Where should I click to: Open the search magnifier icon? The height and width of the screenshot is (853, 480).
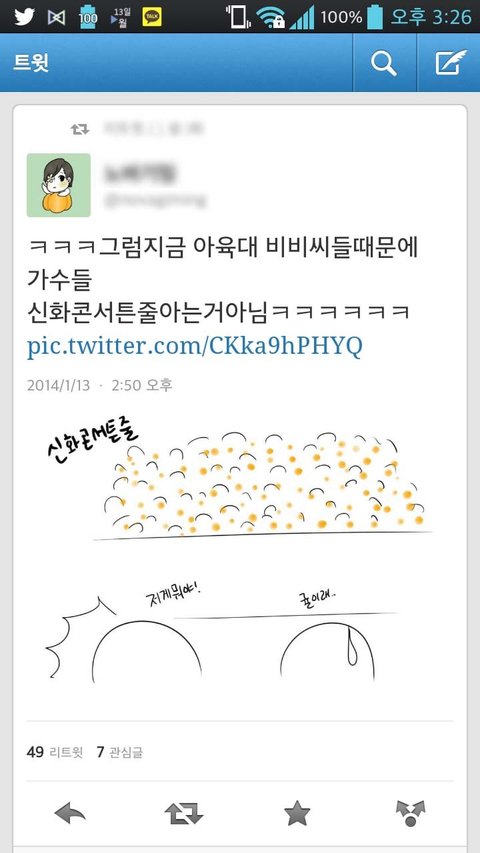tap(384, 63)
